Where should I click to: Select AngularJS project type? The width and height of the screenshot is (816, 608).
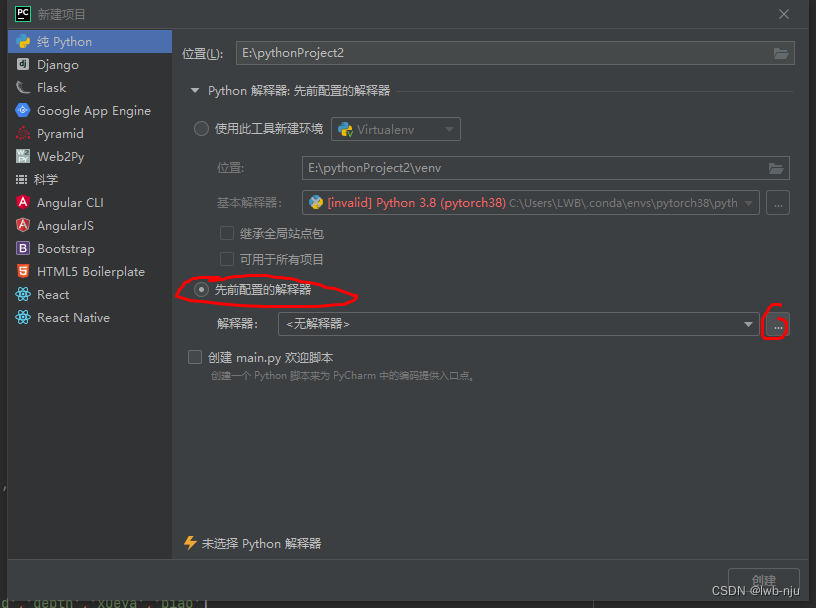(90, 225)
